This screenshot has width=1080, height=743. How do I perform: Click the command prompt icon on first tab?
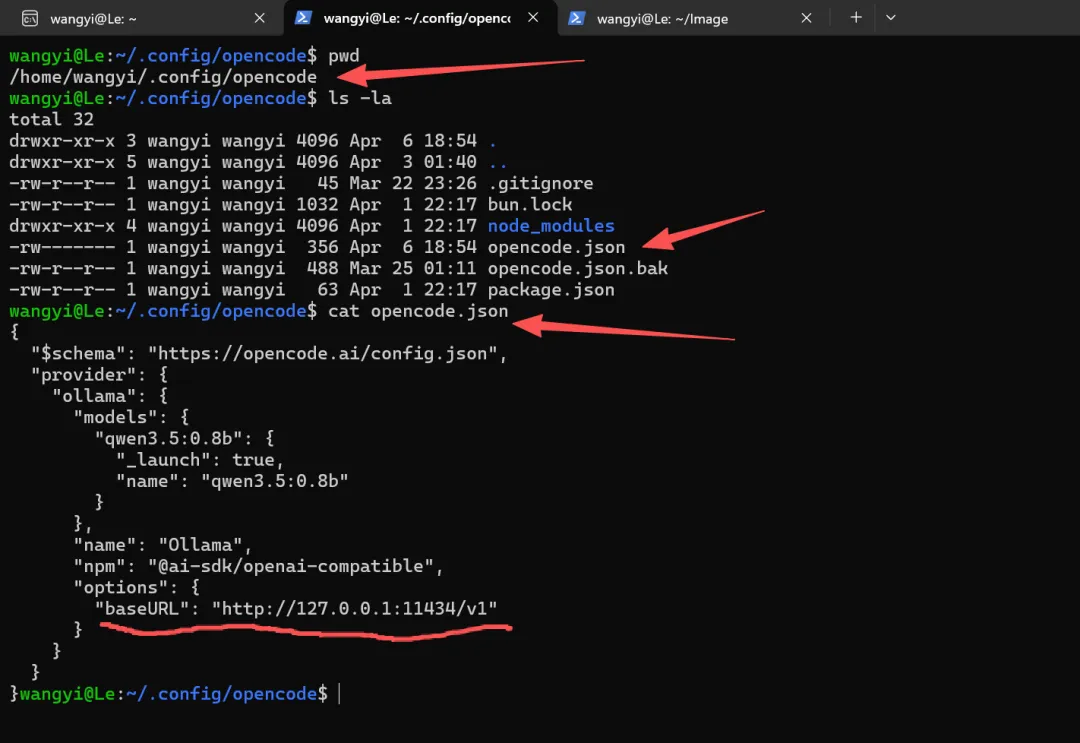[x=30, y=19]
